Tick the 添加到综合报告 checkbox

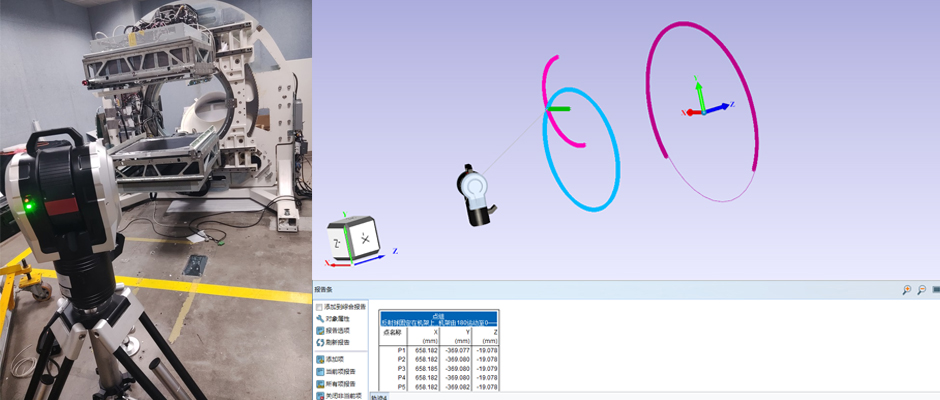pos(319,306)
